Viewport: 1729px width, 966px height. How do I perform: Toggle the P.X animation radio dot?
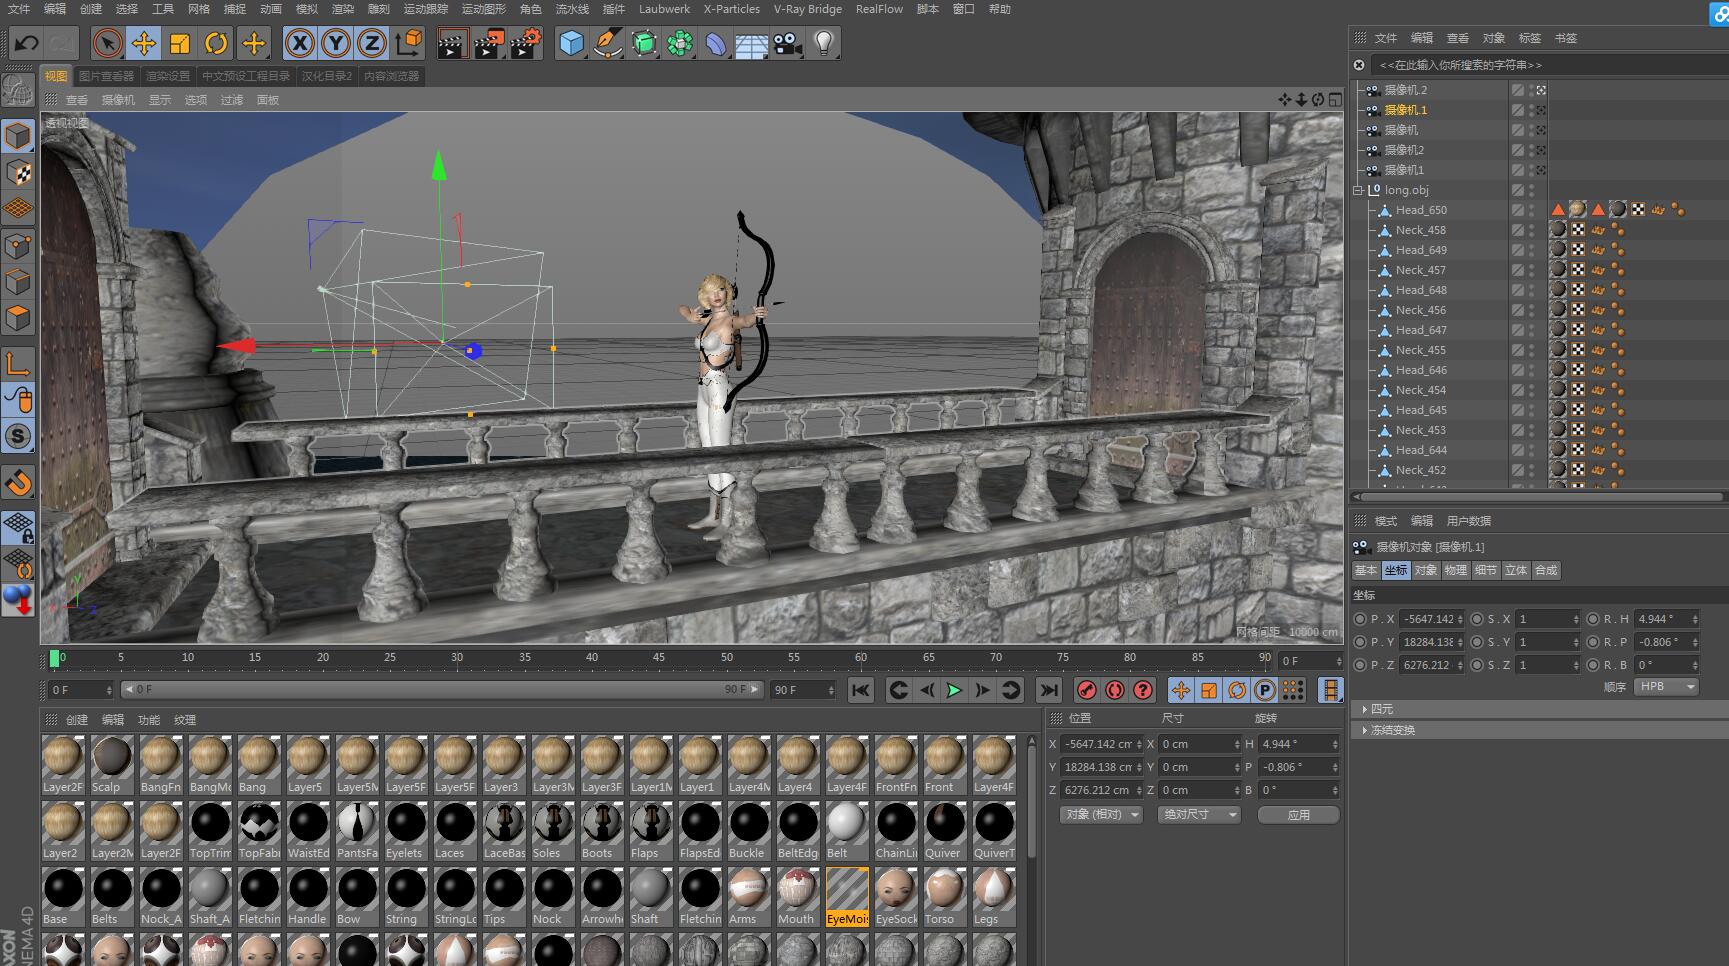pyautogui.click(x=1360, y=619)
